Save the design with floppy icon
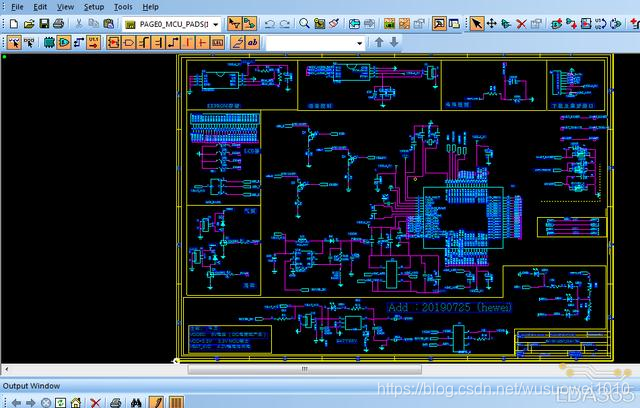Image resolution: width=640 pixels, height=408 pixels. 44,24
